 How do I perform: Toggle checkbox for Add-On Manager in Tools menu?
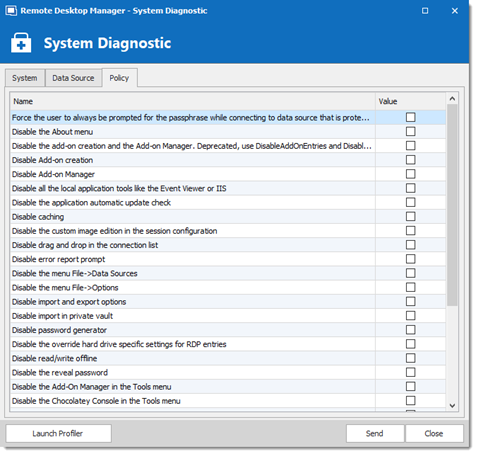411,386
